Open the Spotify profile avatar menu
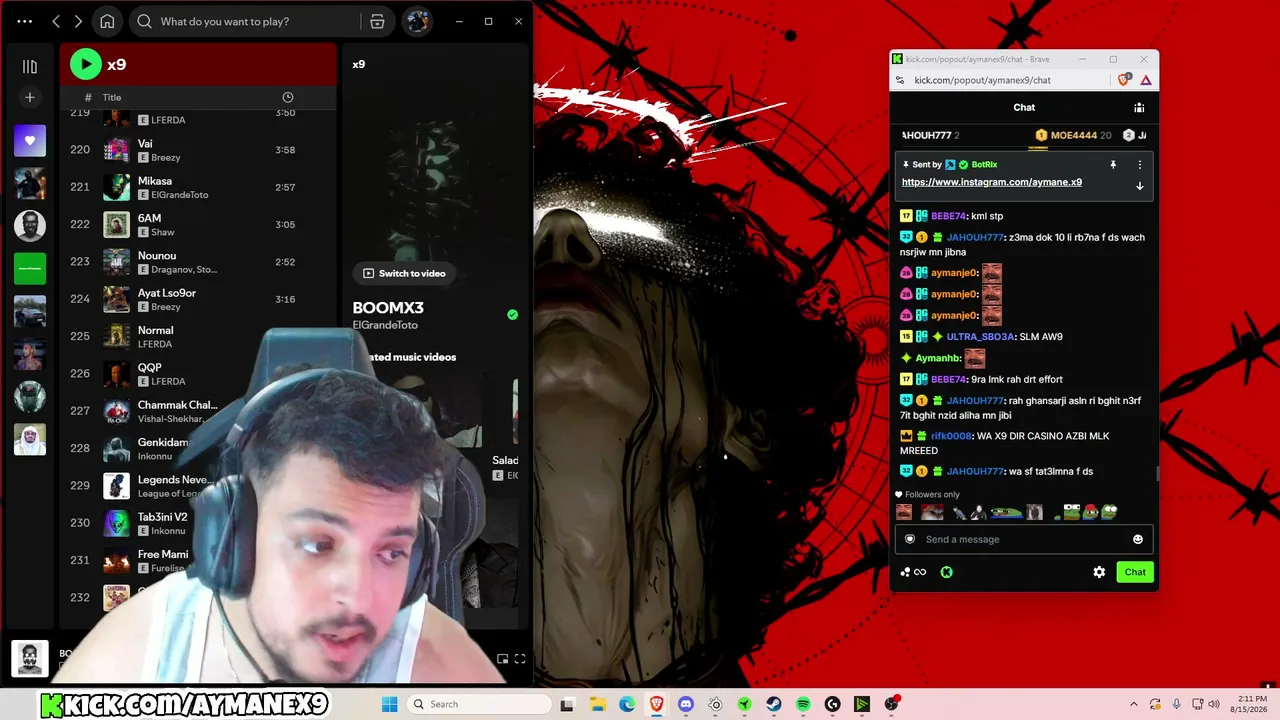This screenshot has width=1280, height=720. [x=417, y=21]
